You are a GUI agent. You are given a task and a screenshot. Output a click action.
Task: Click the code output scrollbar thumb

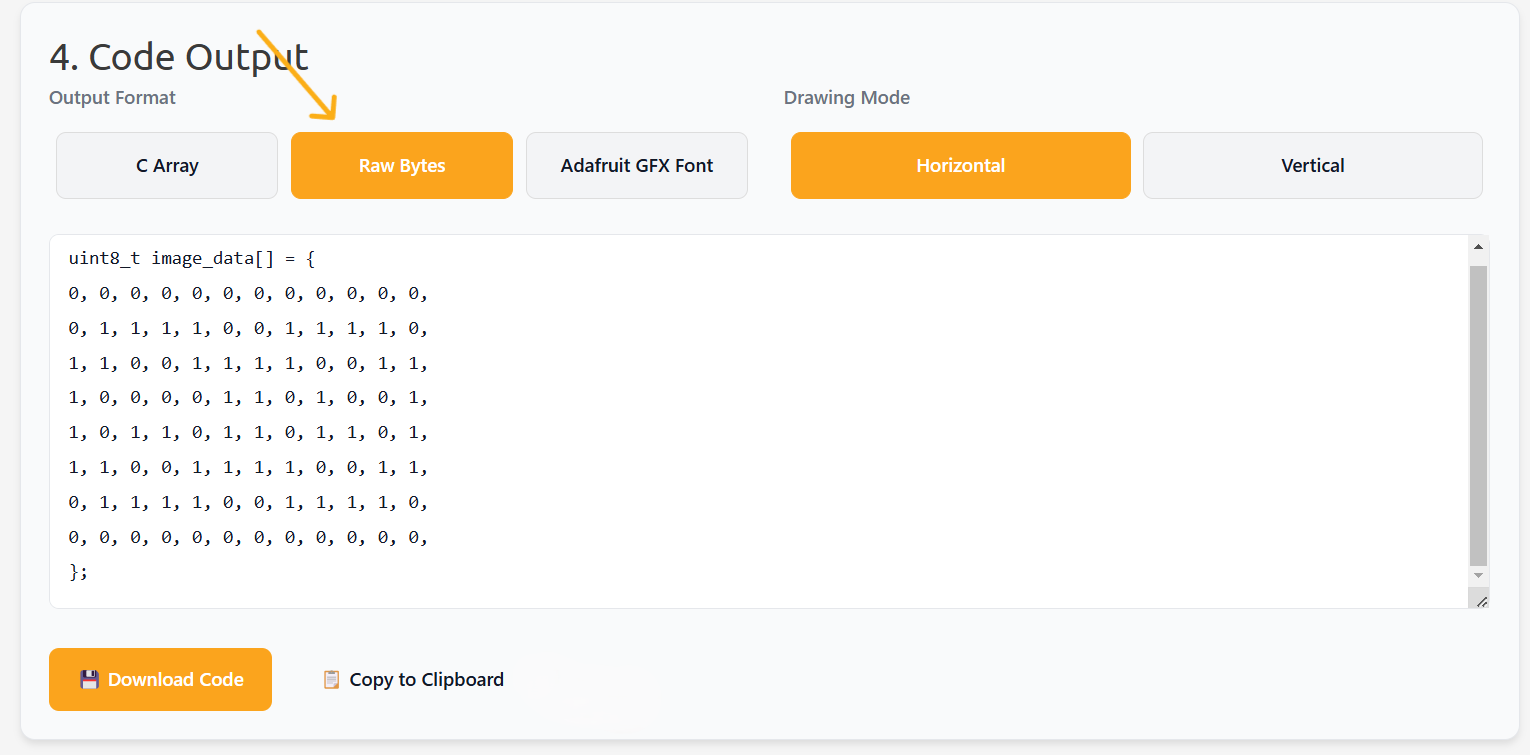click(1478, 415)
